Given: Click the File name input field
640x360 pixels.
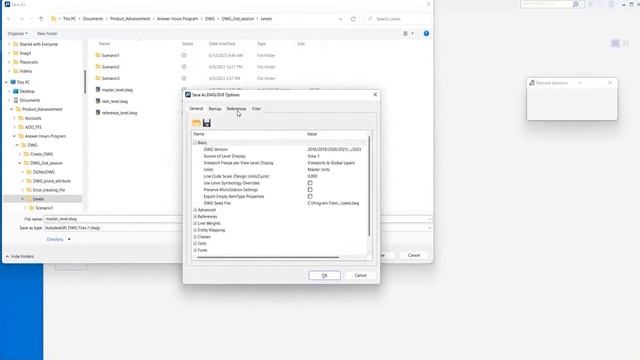Looking at the screenshot, I should pos(237,219).
